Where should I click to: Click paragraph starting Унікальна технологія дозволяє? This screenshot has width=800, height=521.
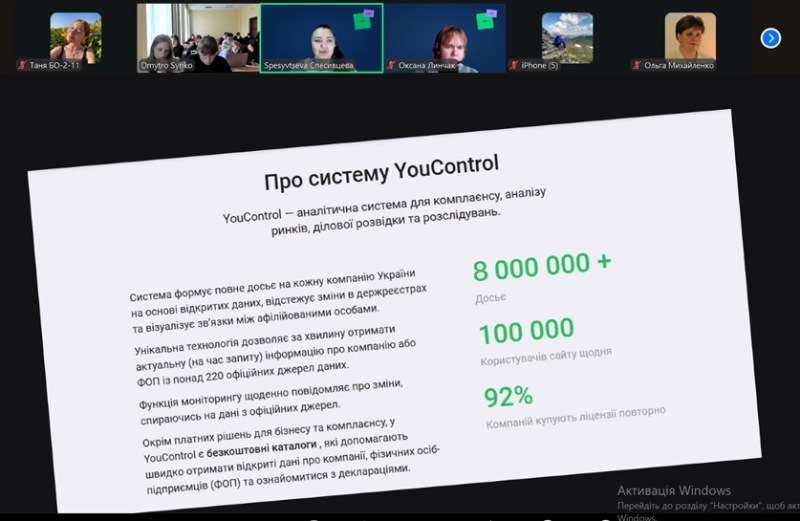[276, 355]
